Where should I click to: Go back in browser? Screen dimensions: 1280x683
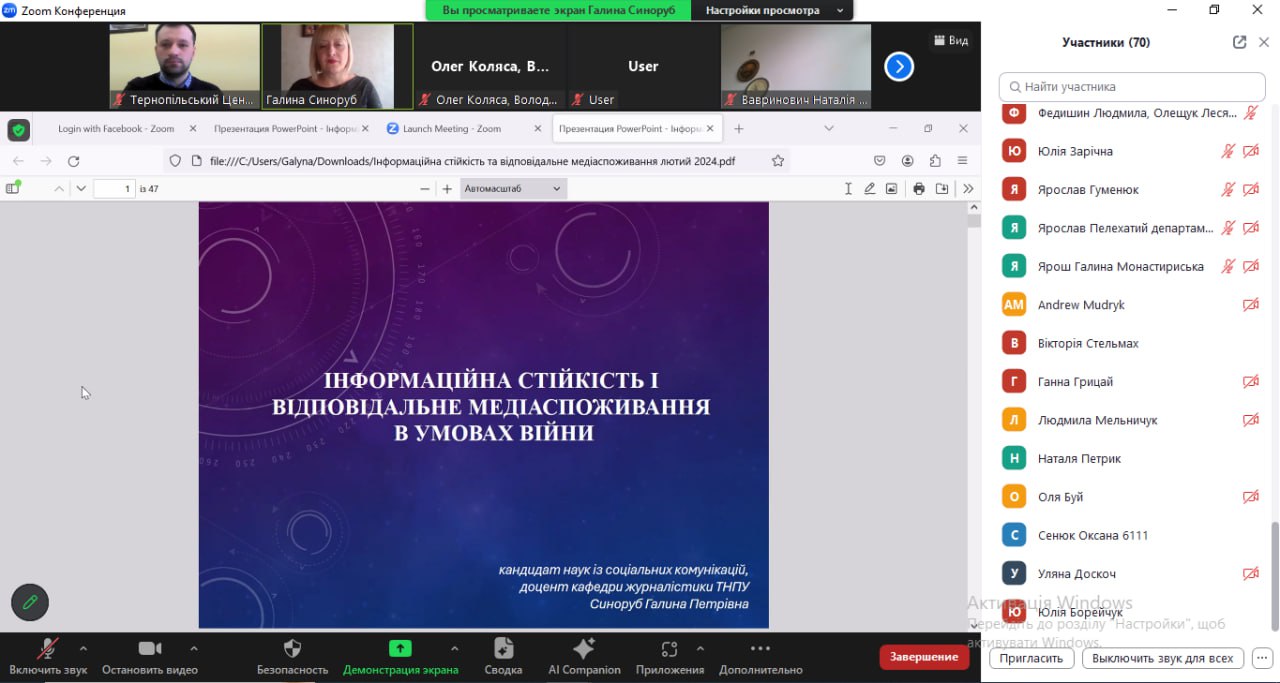click(x=18, y=161)
